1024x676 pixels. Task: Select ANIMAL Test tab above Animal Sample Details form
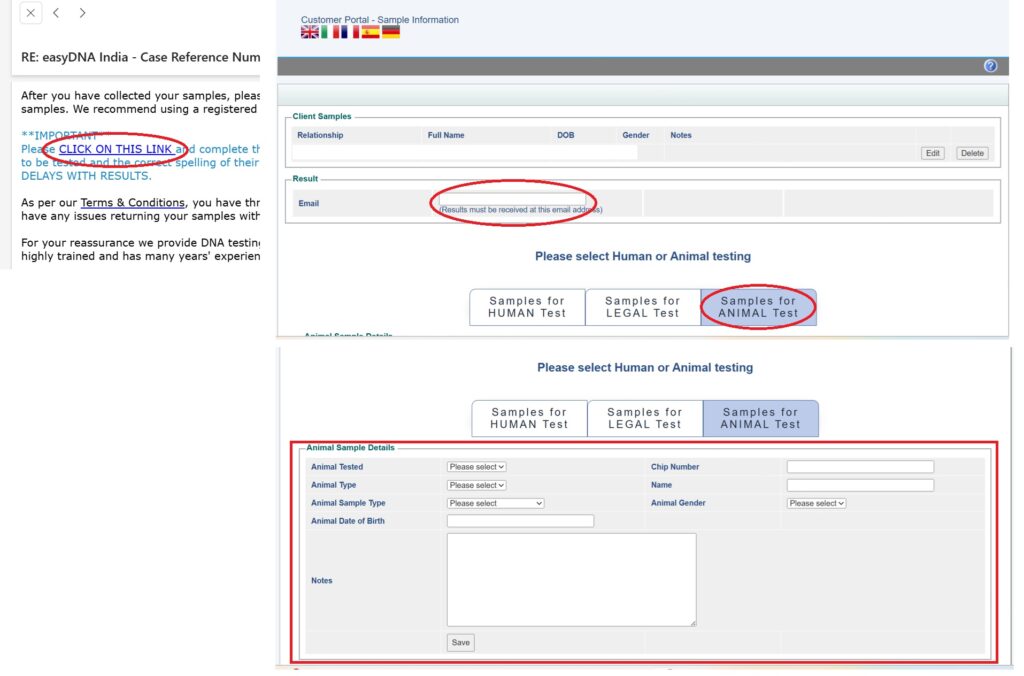click(x=760, y=418)
